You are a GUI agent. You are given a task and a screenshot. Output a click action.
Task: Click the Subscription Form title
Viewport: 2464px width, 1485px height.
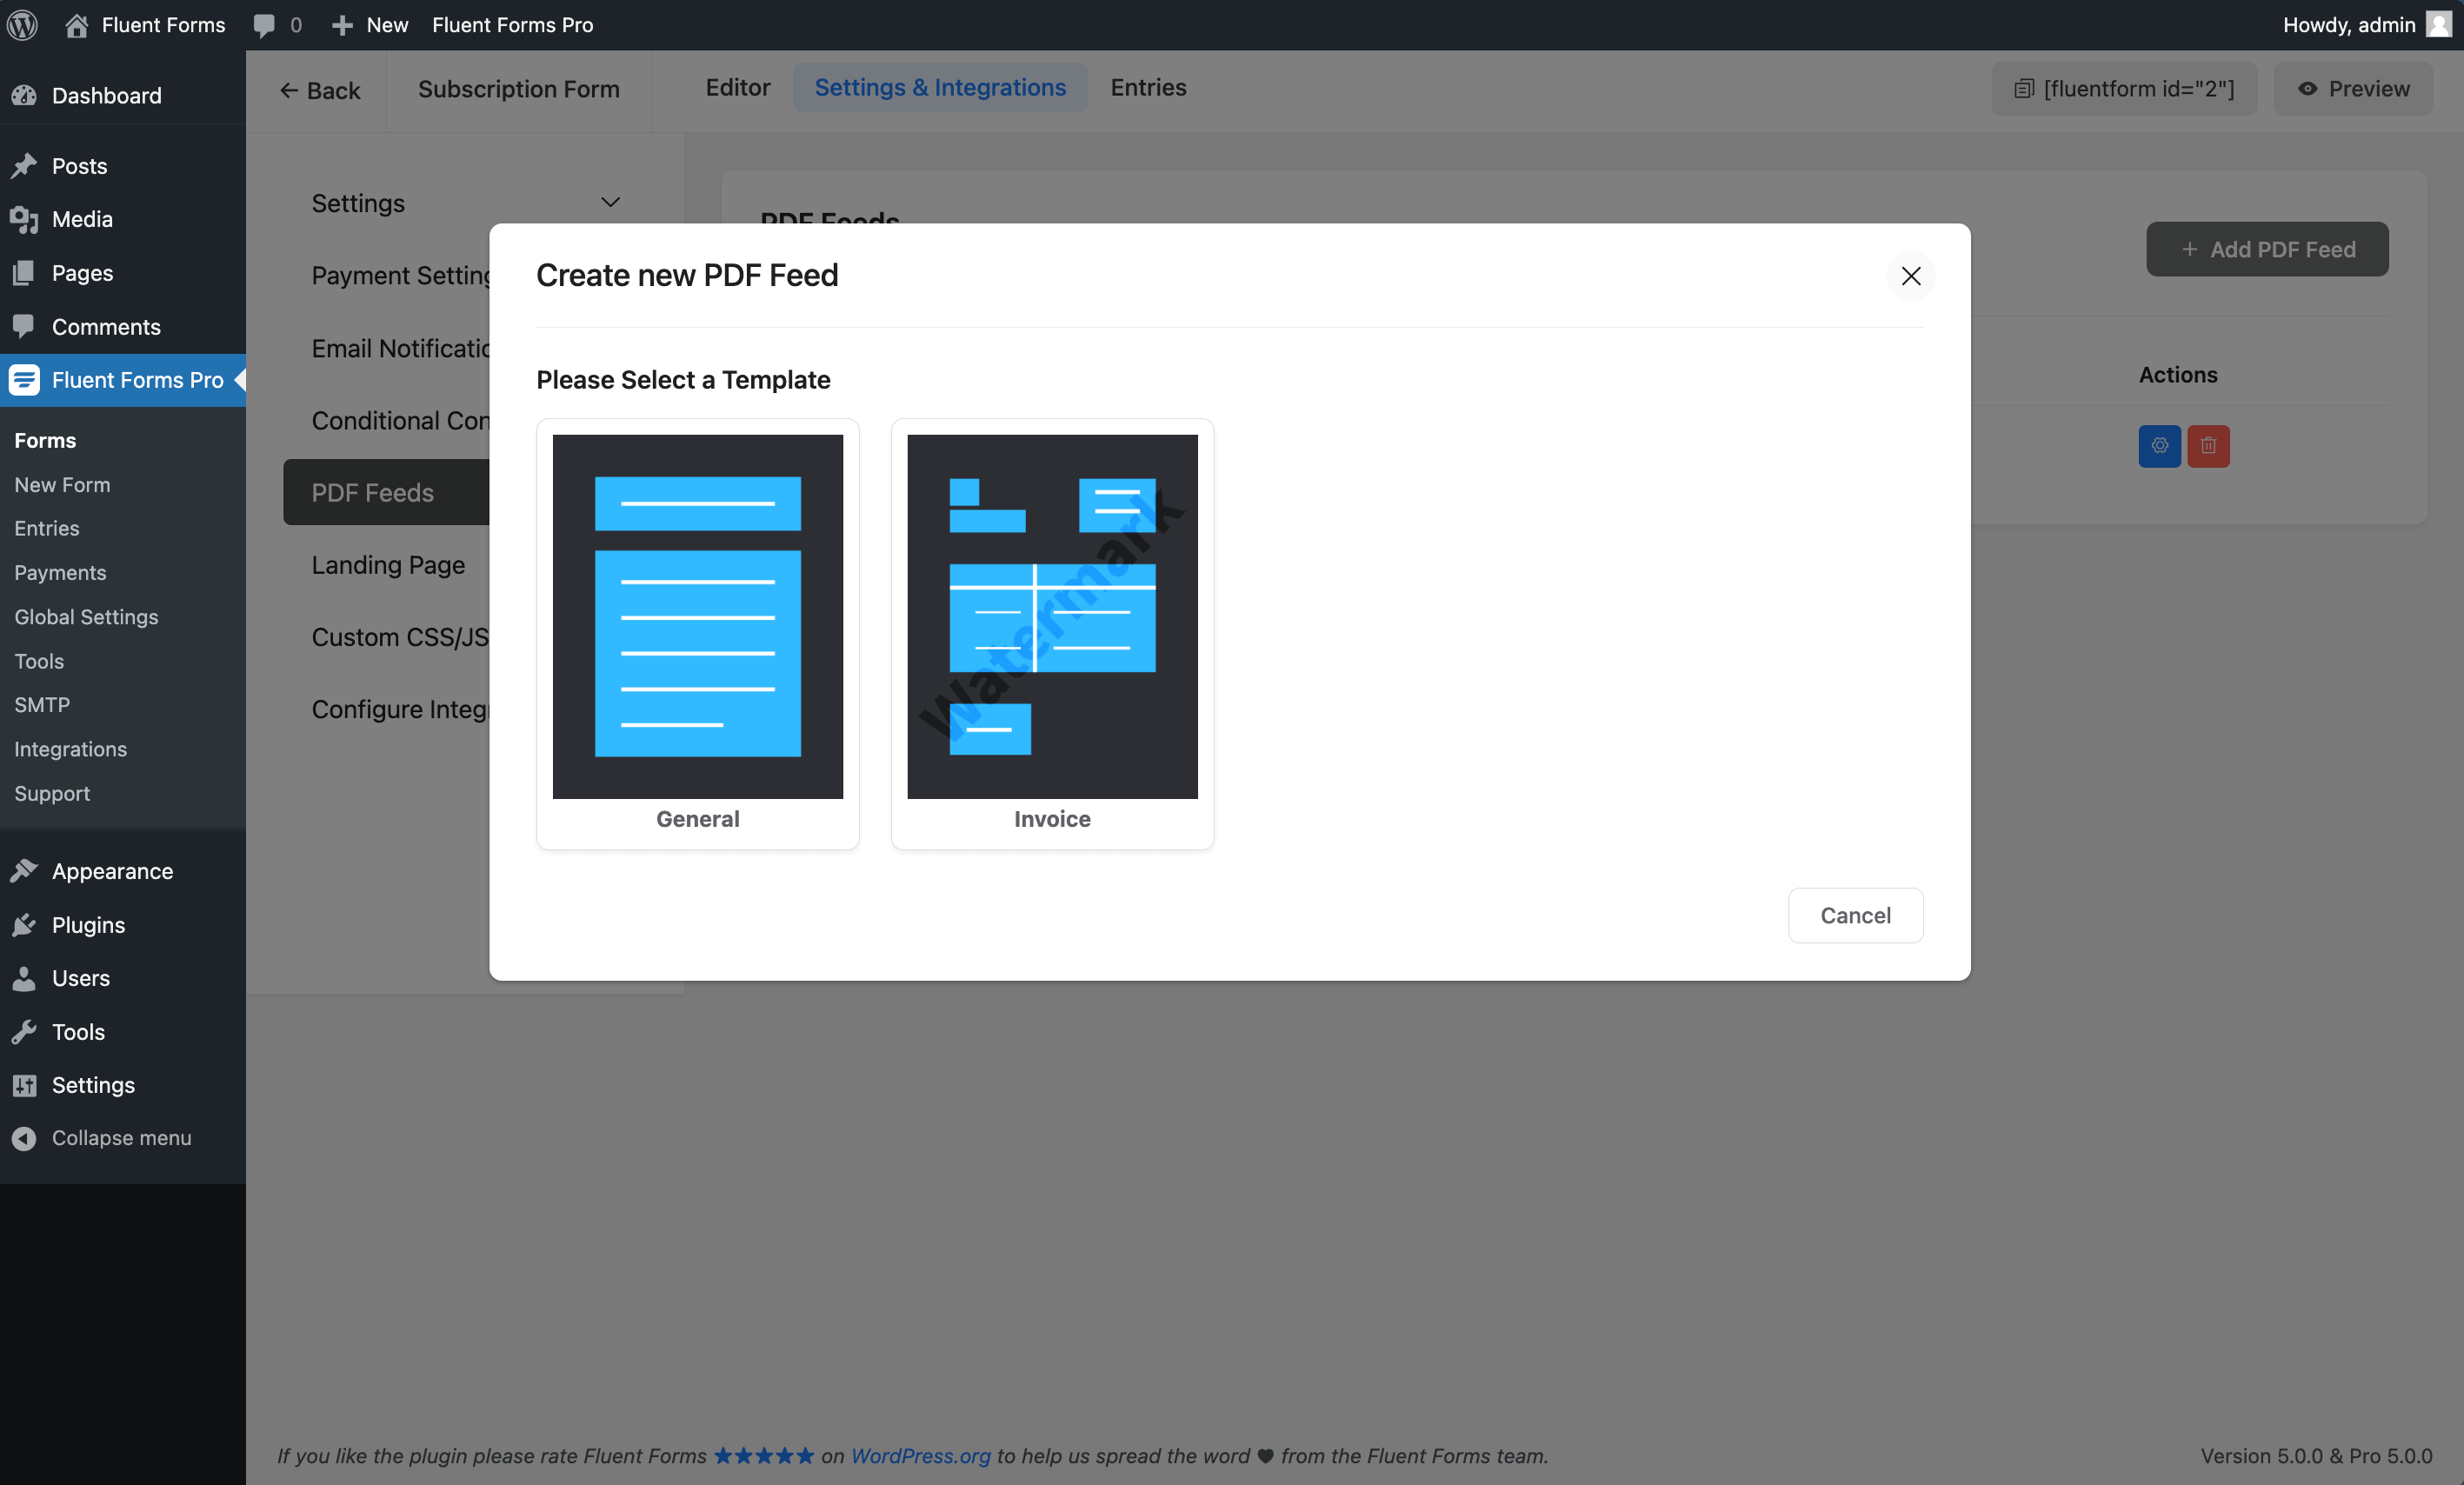(x=518, y=89)
